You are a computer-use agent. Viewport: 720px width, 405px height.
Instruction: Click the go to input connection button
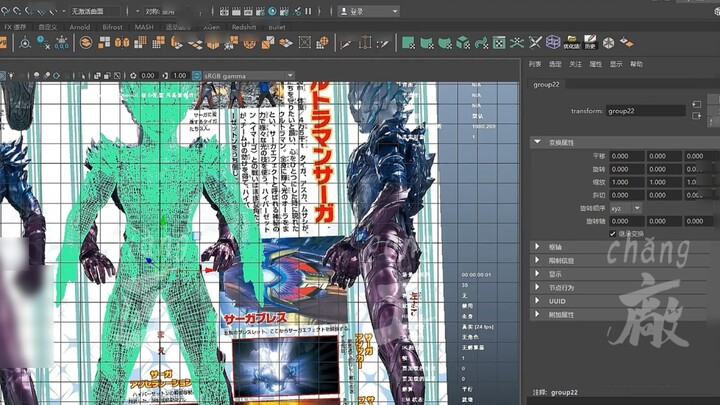(x=697, y=104)
